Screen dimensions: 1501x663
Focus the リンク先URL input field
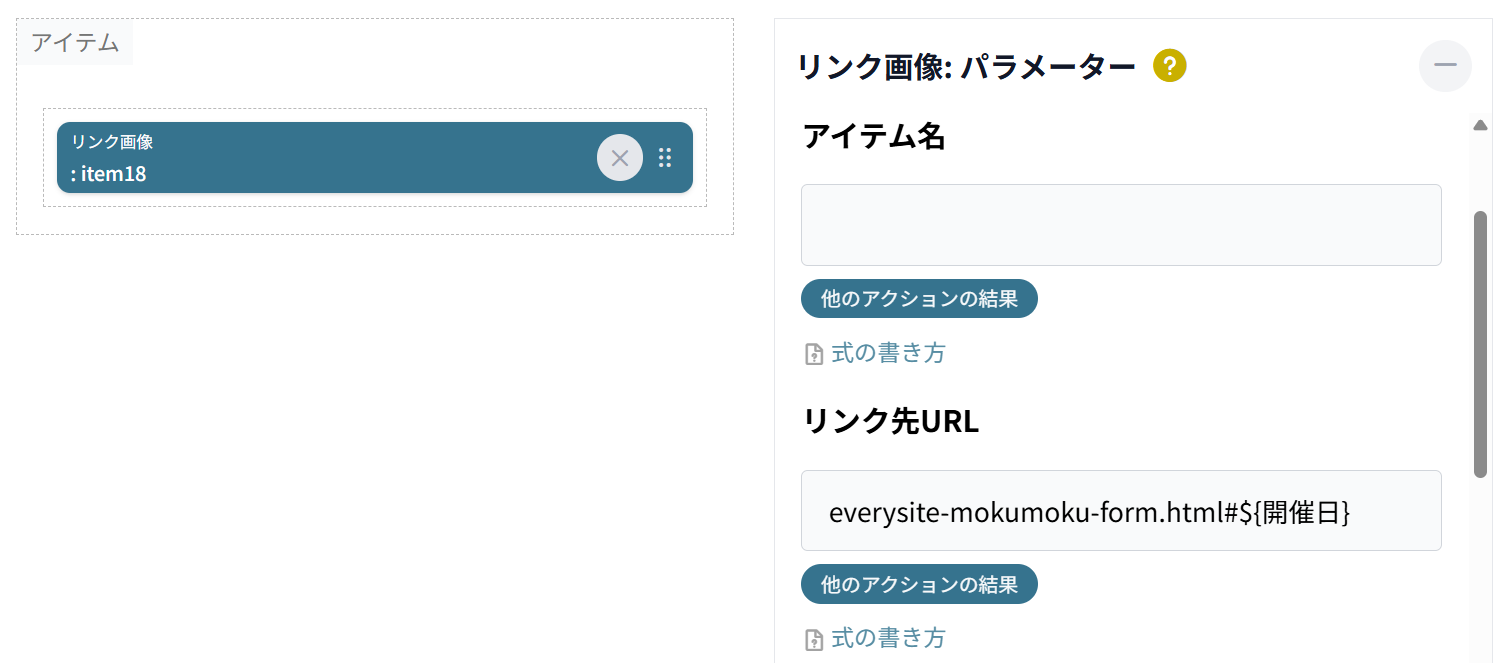(x=1121, y=511)
